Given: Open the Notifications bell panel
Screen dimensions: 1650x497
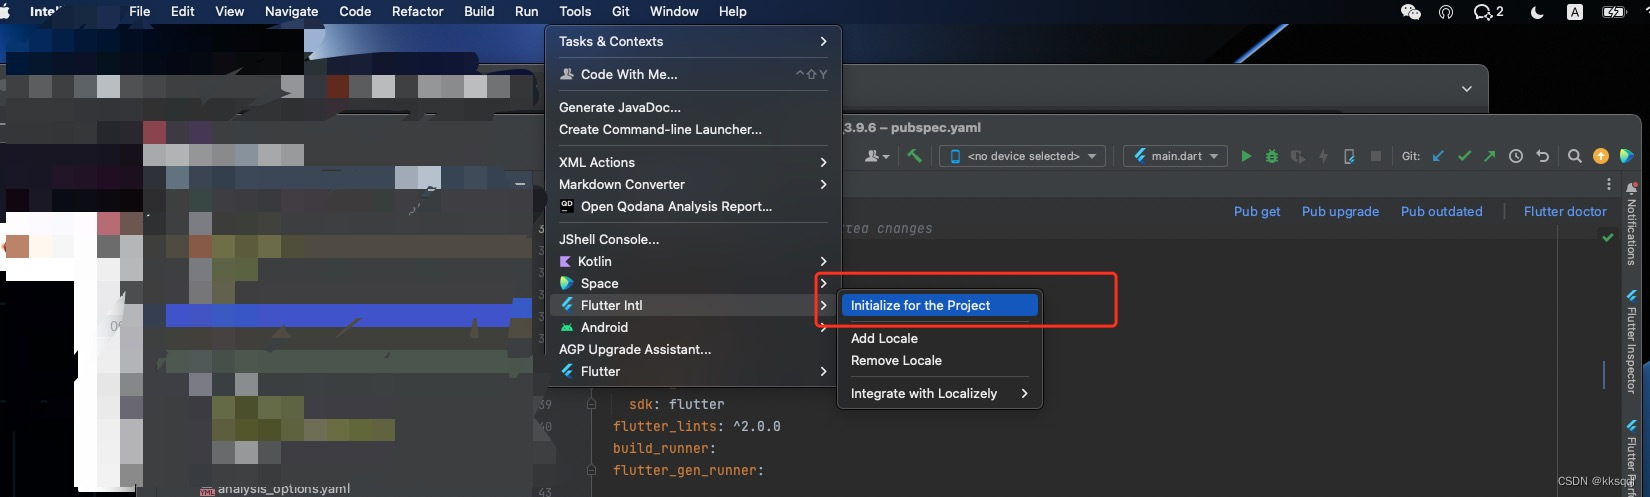Looking at the screenshot, I should (x=1632, y=222).
